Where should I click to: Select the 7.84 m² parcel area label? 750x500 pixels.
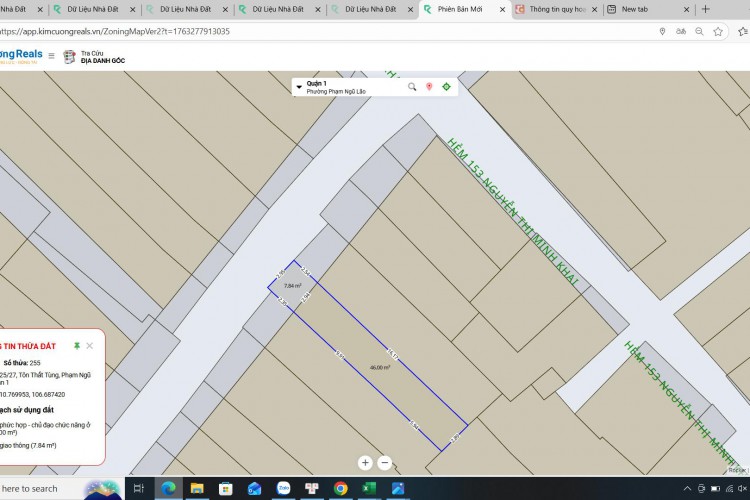click(x=292, y=286)
